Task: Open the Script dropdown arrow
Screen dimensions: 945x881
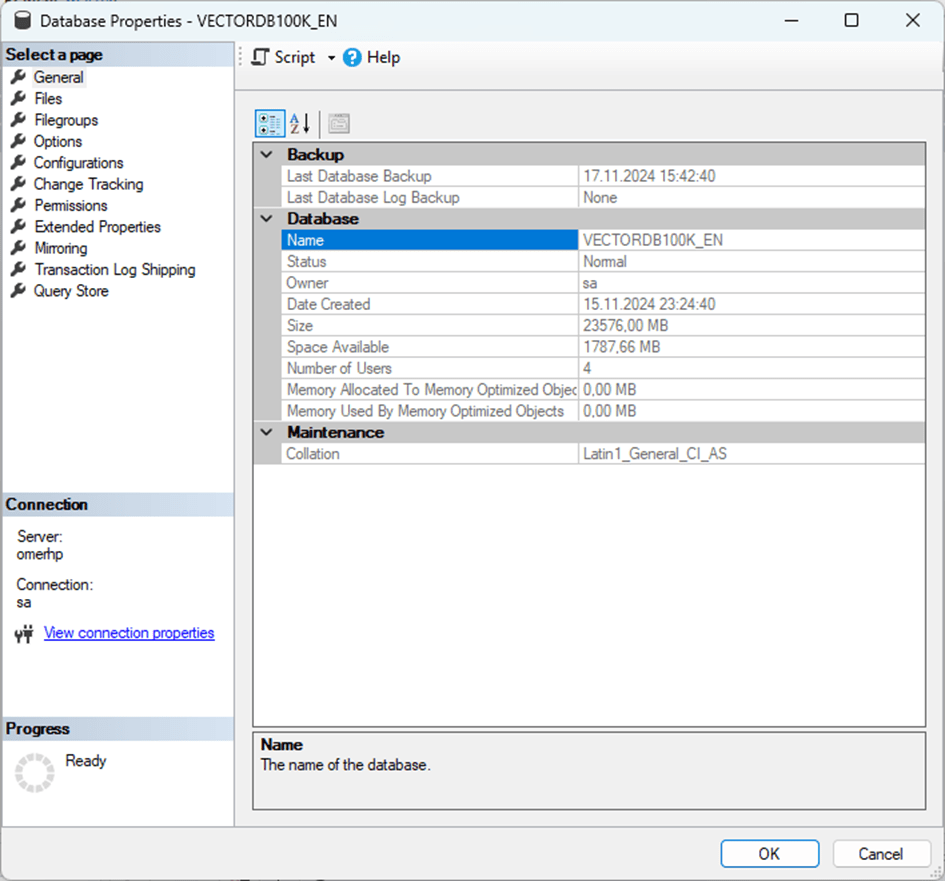Action: click(x=331, y=58)
